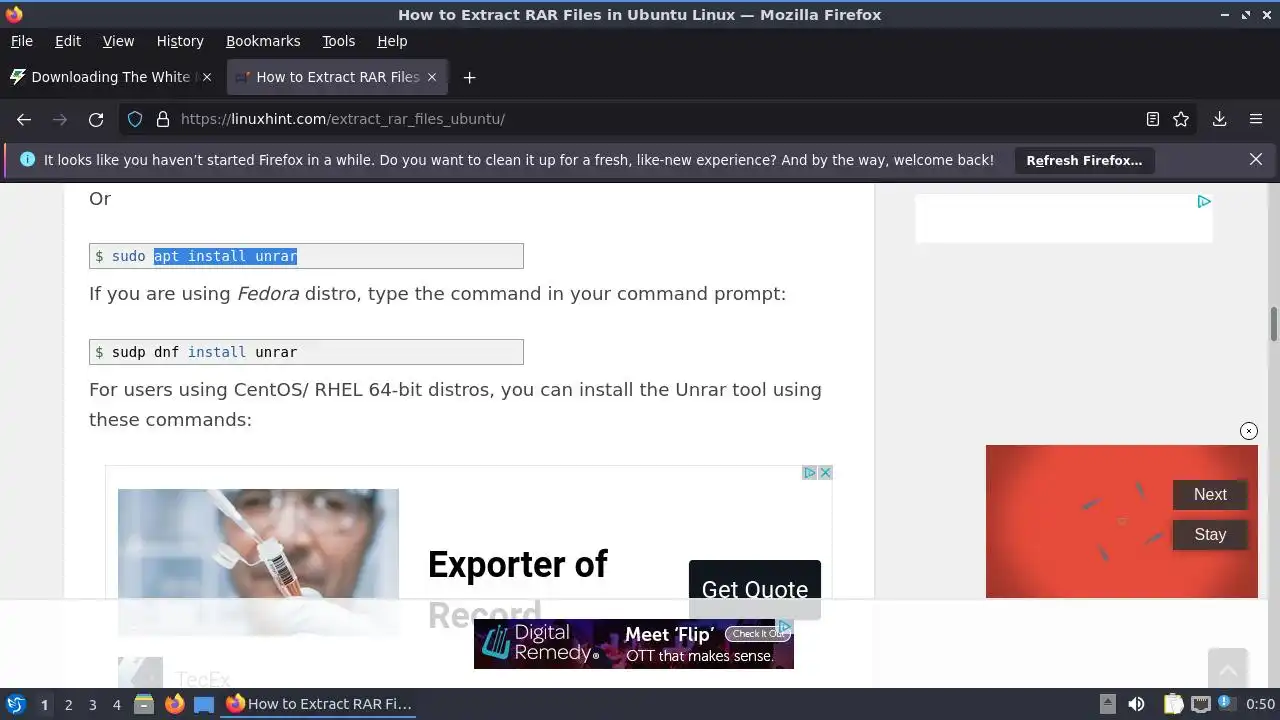
Task: Click the removable media tray icon
Action: pyautogui.click(x=1107, y=704)
